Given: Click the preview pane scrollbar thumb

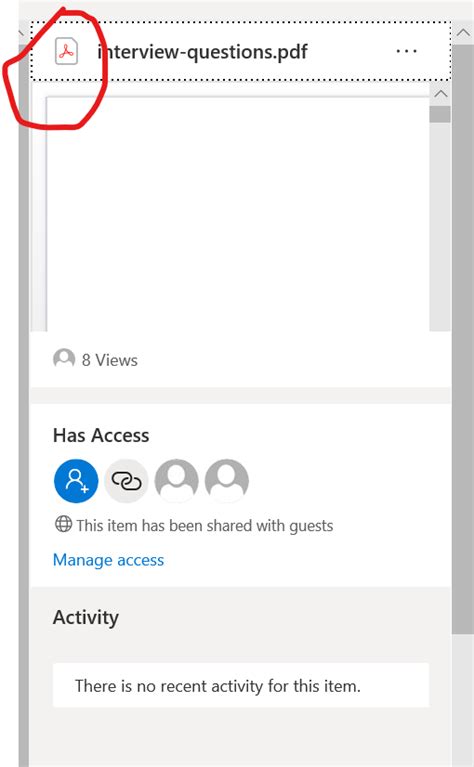Looking at the screenshot, I should pyautogui.click(x=440, y=114).
